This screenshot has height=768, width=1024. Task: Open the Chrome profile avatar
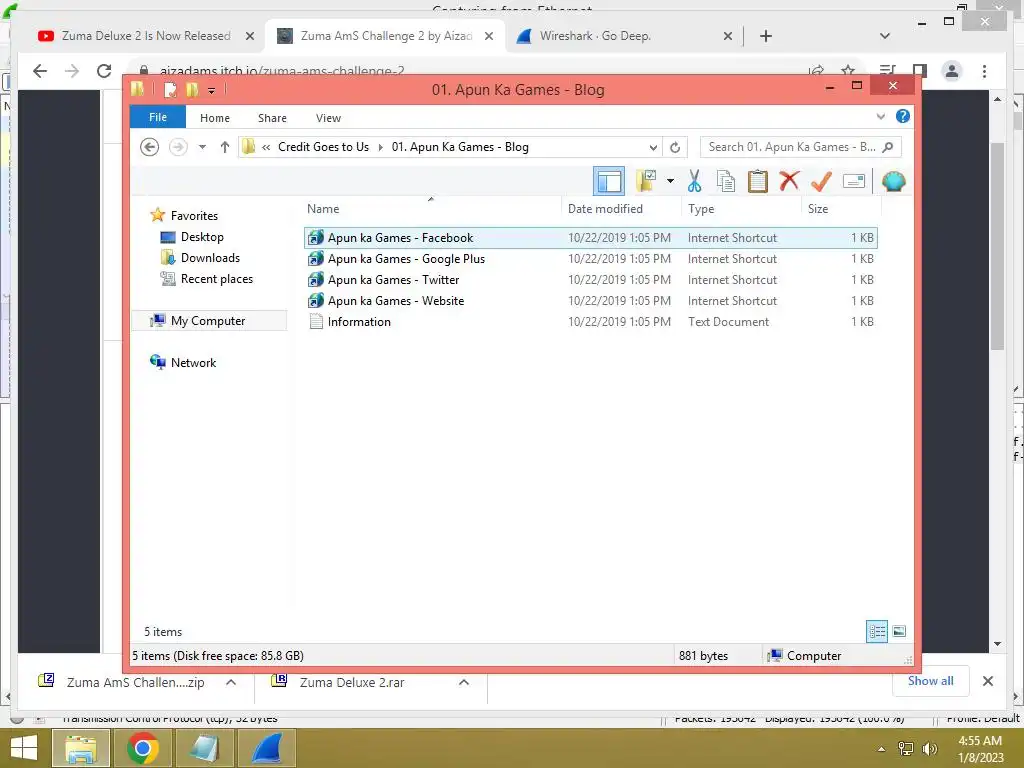click(952, 71)
